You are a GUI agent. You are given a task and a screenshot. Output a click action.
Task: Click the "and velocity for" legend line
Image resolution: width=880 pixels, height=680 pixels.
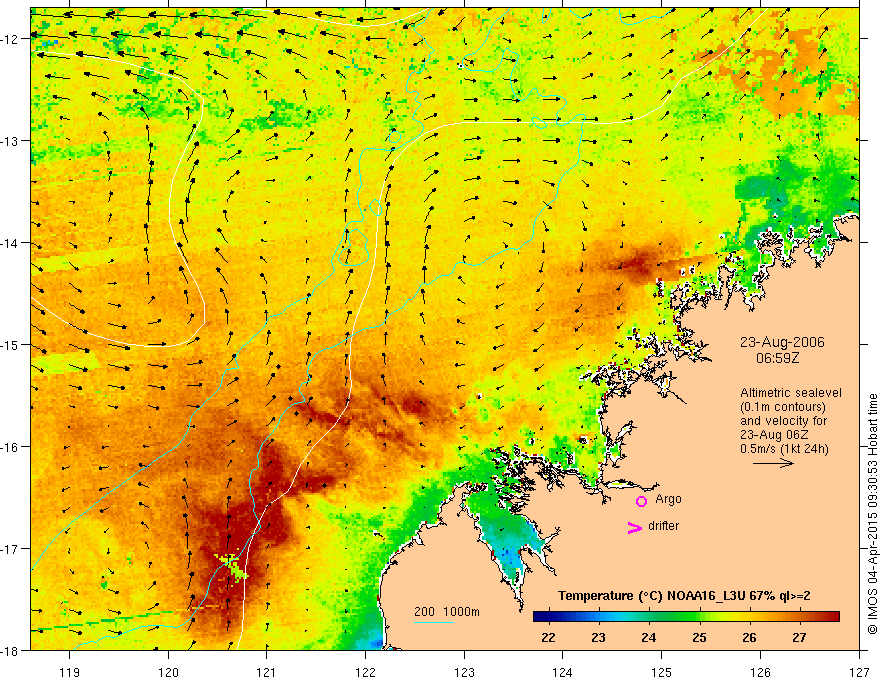783,421
